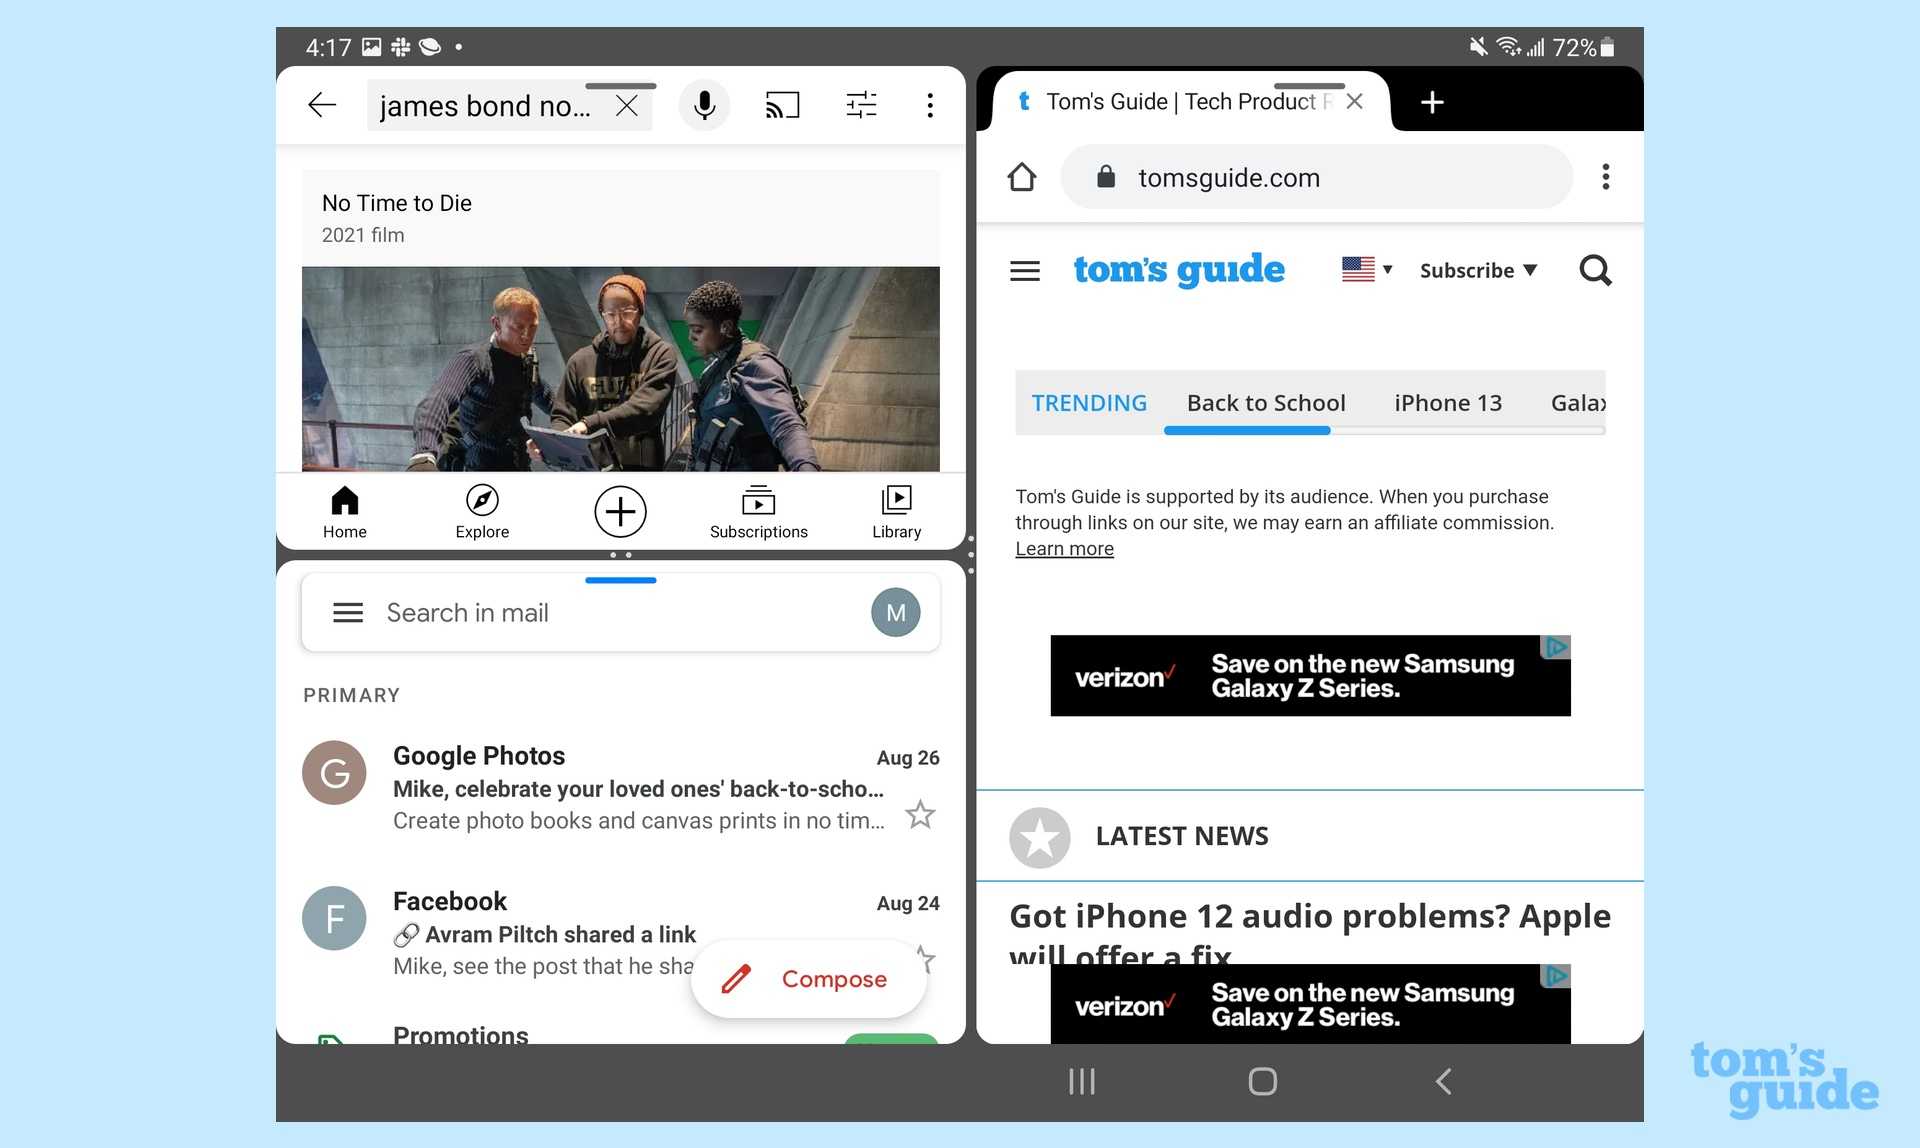Viewport: 1920px width, 1148px height.
Task: Go back with YouTube back arrow
Action: [x=322, y=105]
